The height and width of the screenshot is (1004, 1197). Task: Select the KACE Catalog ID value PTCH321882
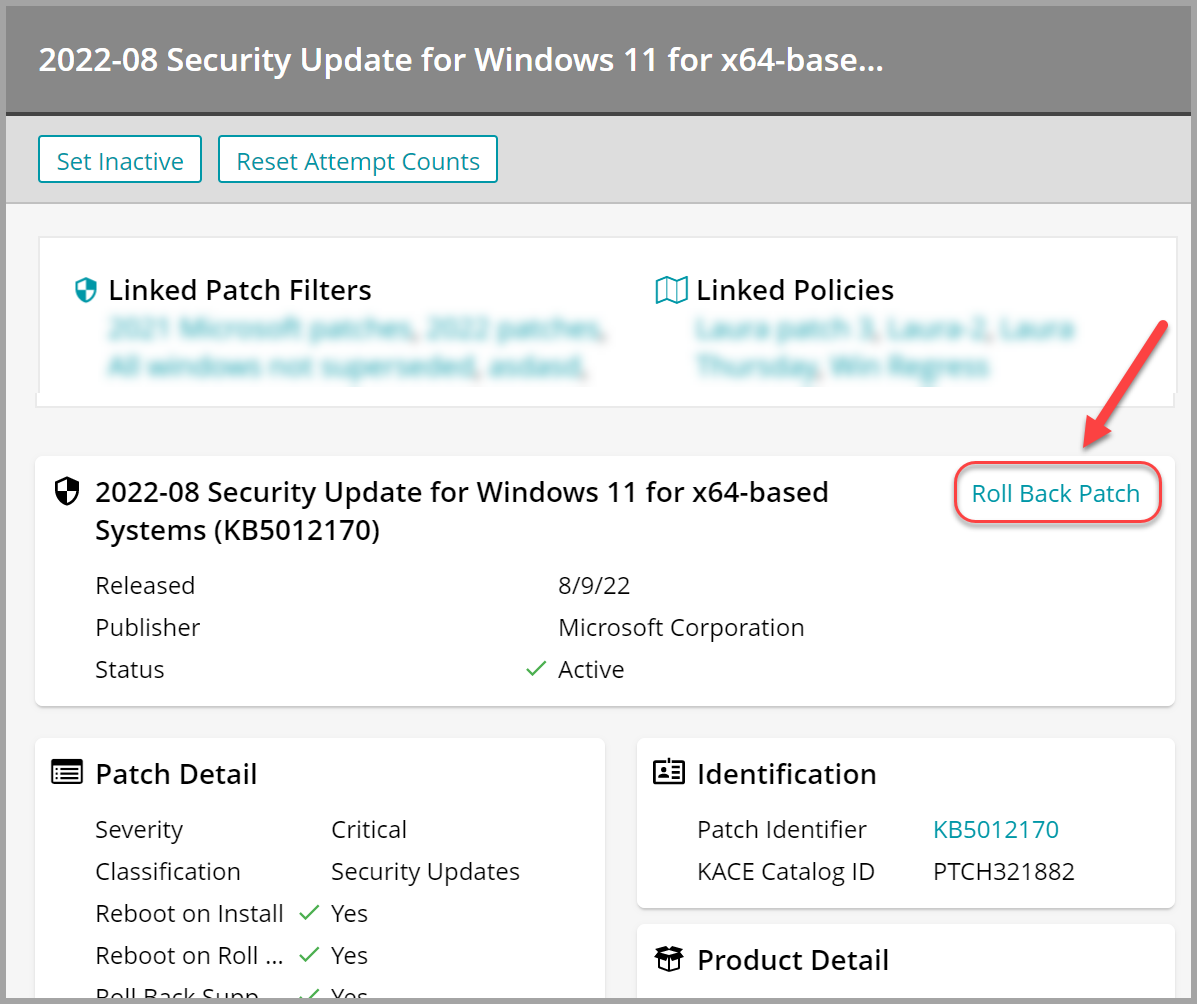[1003, 871]
